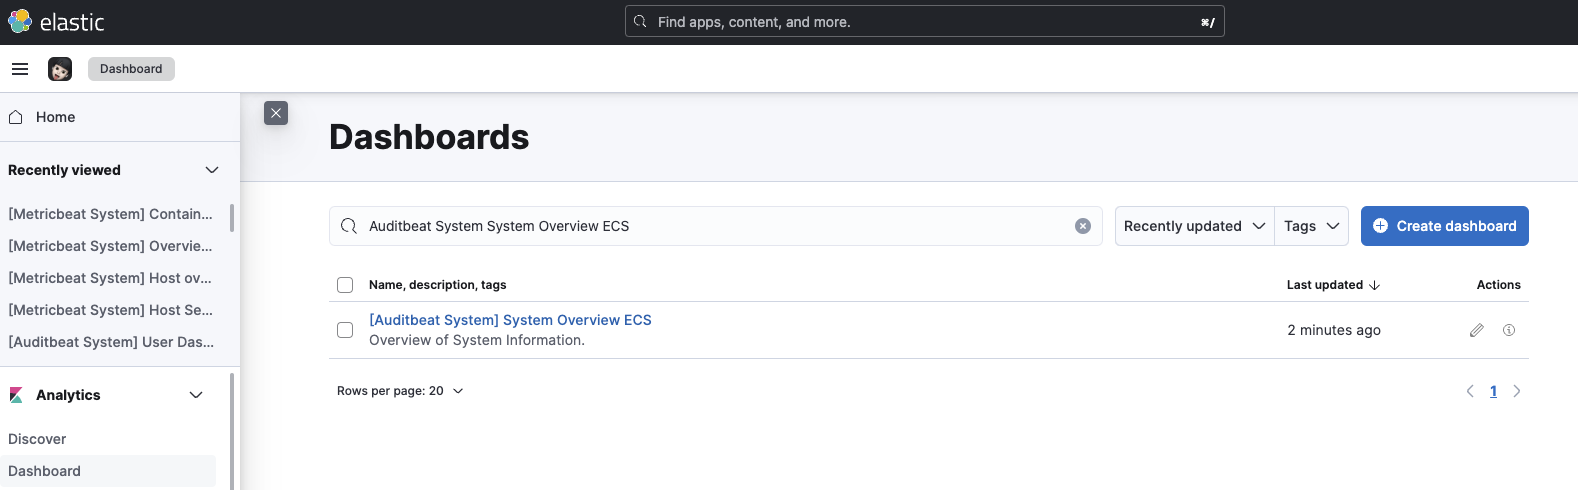Click the Actions column header
Screen dimensions: 1578x490
(x=1498, y=285)
